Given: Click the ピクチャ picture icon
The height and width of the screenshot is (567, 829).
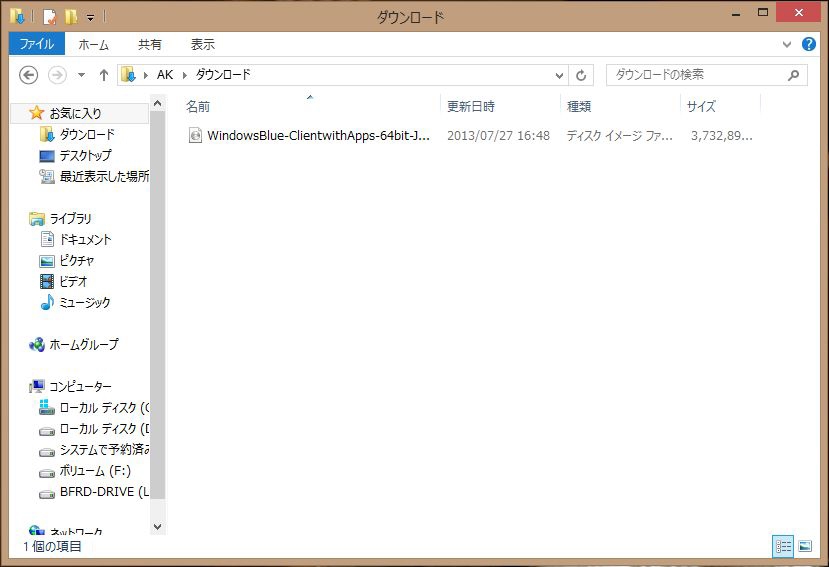Looking at the screenshot, I should point(47,261).
